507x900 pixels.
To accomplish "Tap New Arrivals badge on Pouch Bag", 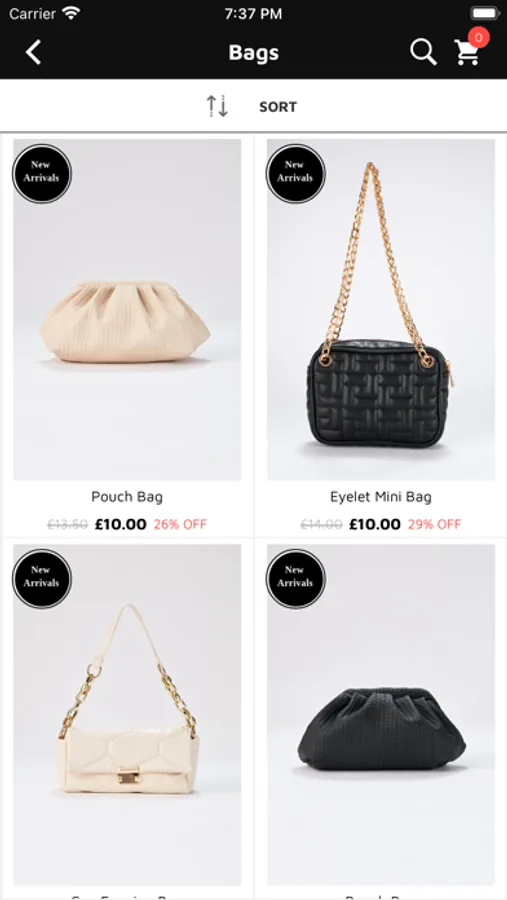I will (42, 173).
